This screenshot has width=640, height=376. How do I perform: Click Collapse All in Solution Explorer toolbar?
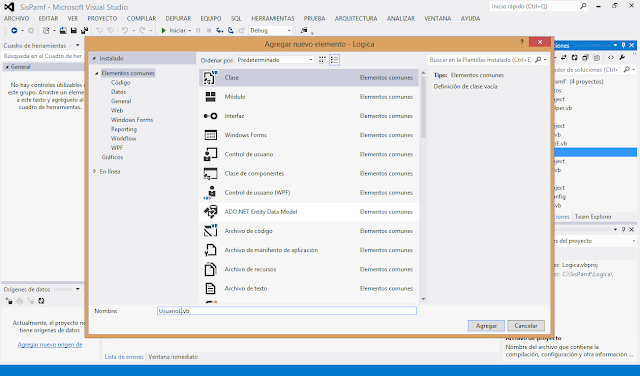coord(585,58)
